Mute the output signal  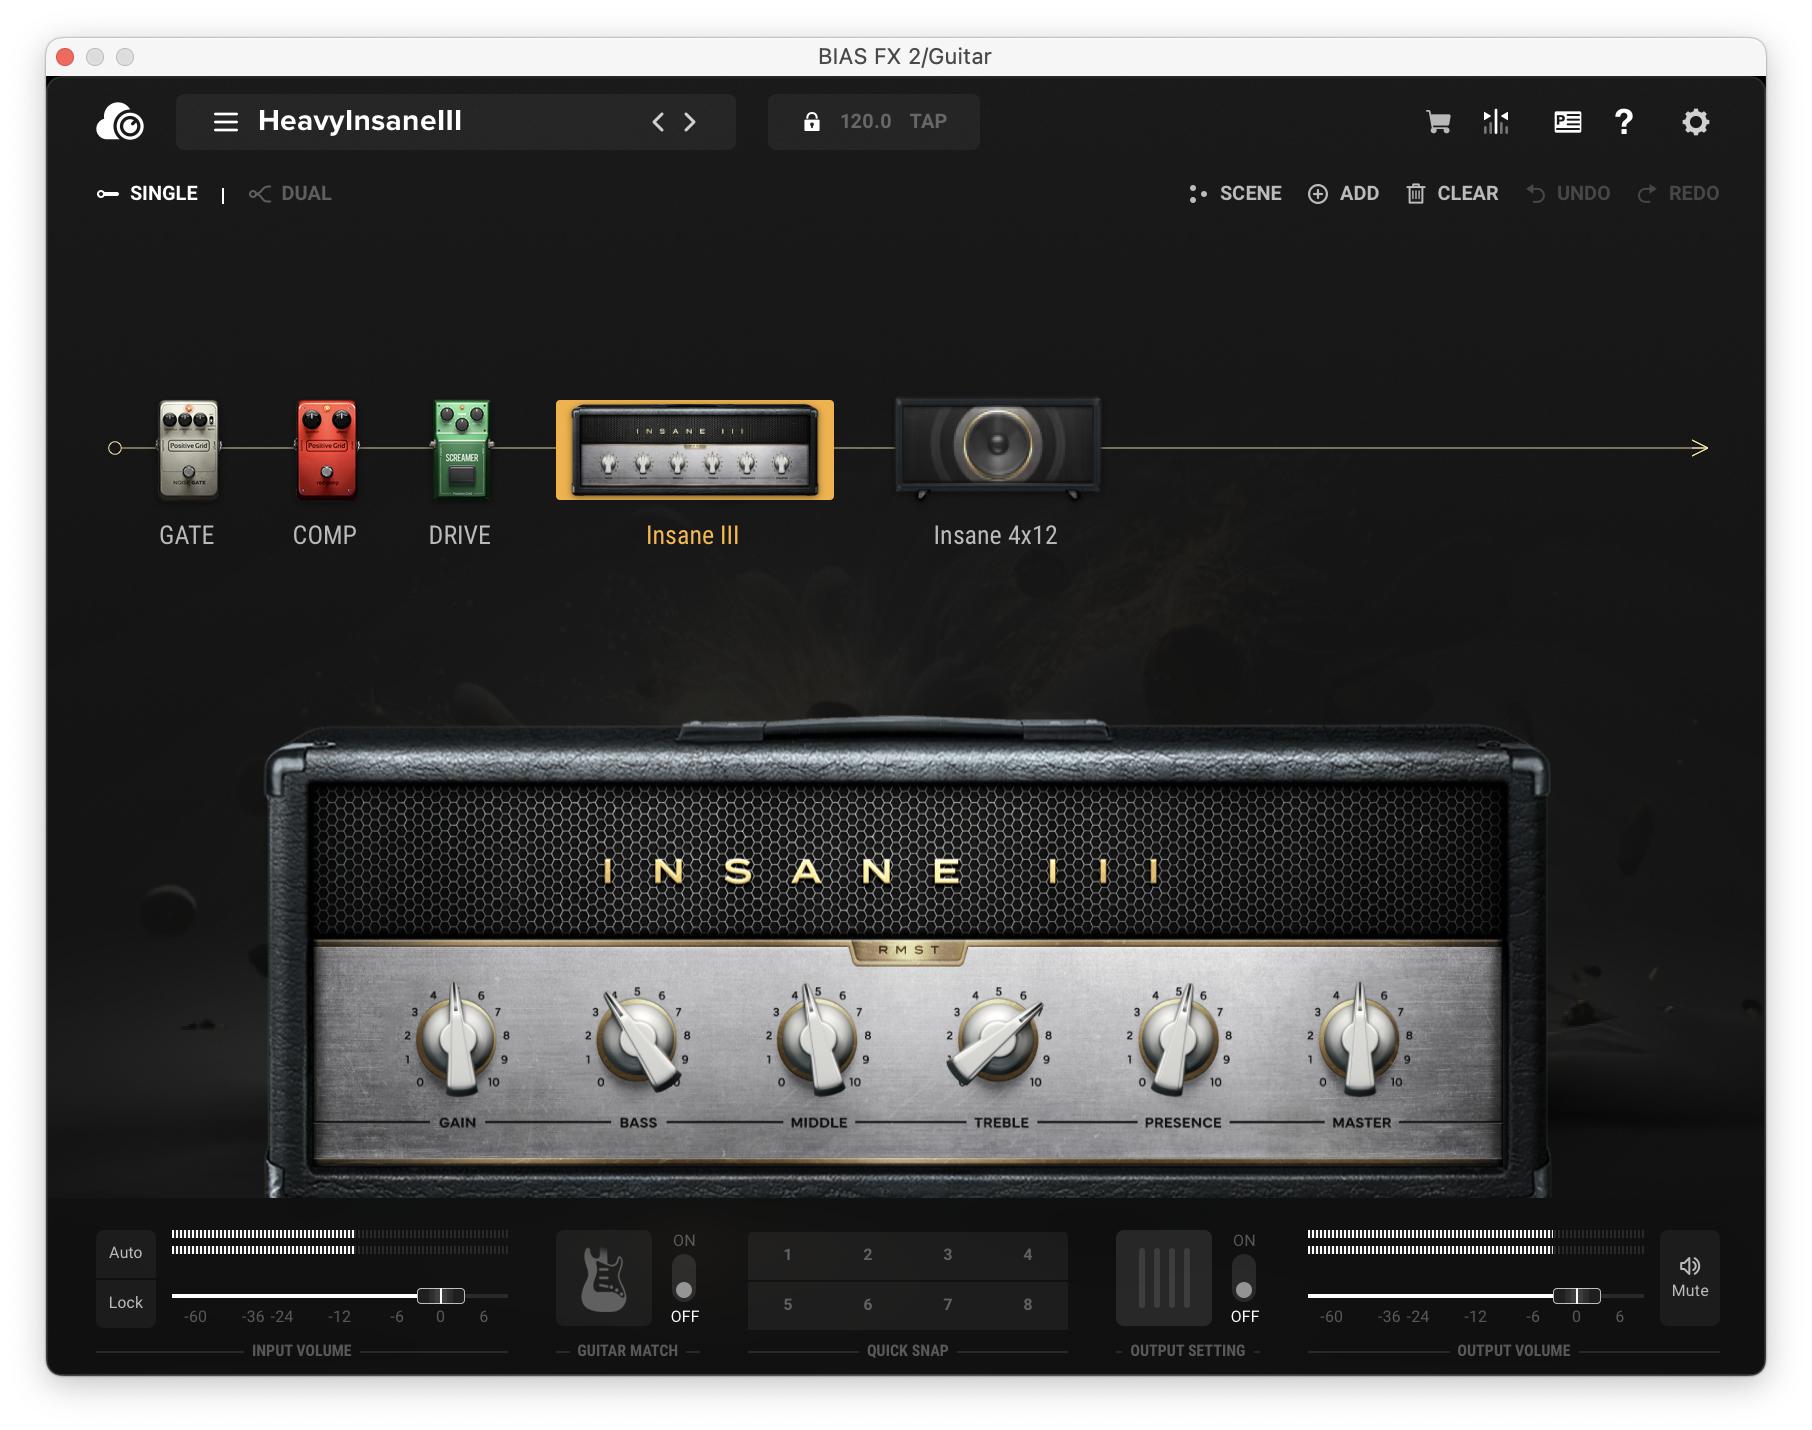tap(1689, 1278)
